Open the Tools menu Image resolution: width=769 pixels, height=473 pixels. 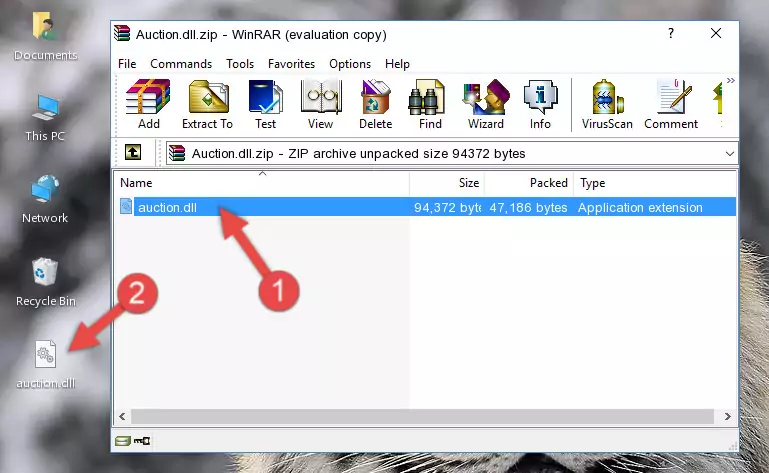pos(240,64)
